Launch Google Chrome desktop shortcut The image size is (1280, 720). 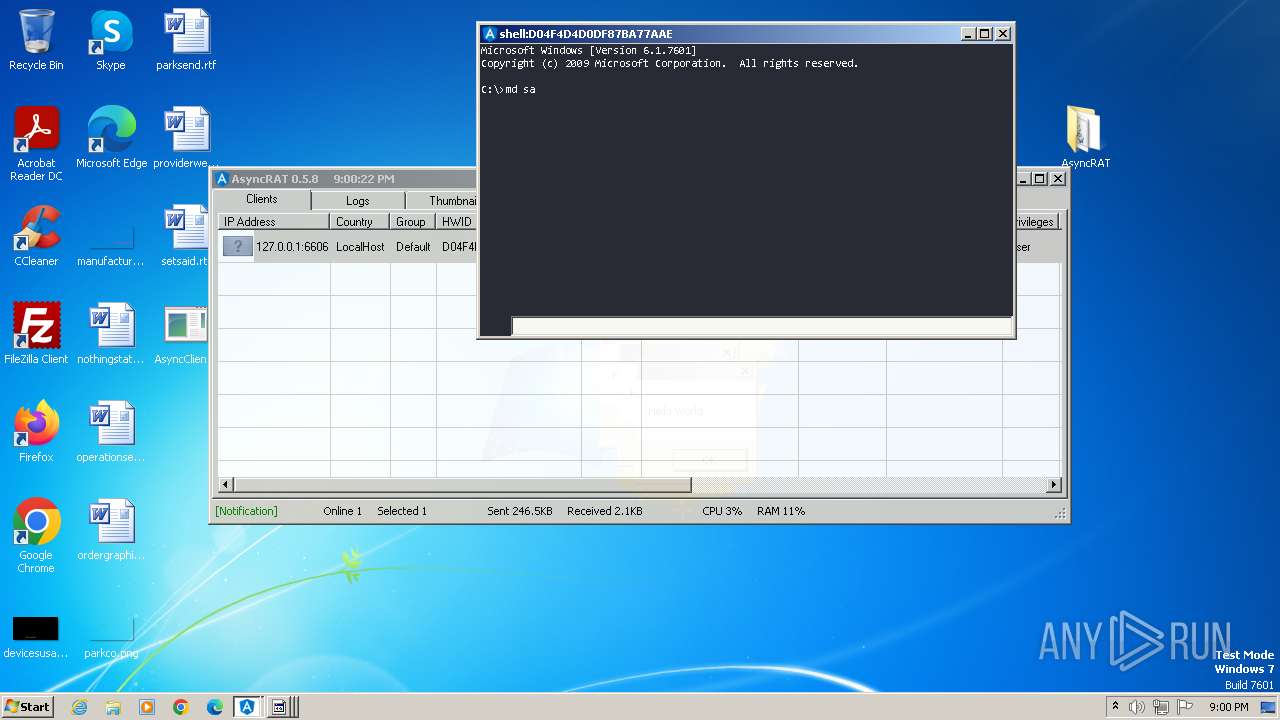(x=36, y=536)
